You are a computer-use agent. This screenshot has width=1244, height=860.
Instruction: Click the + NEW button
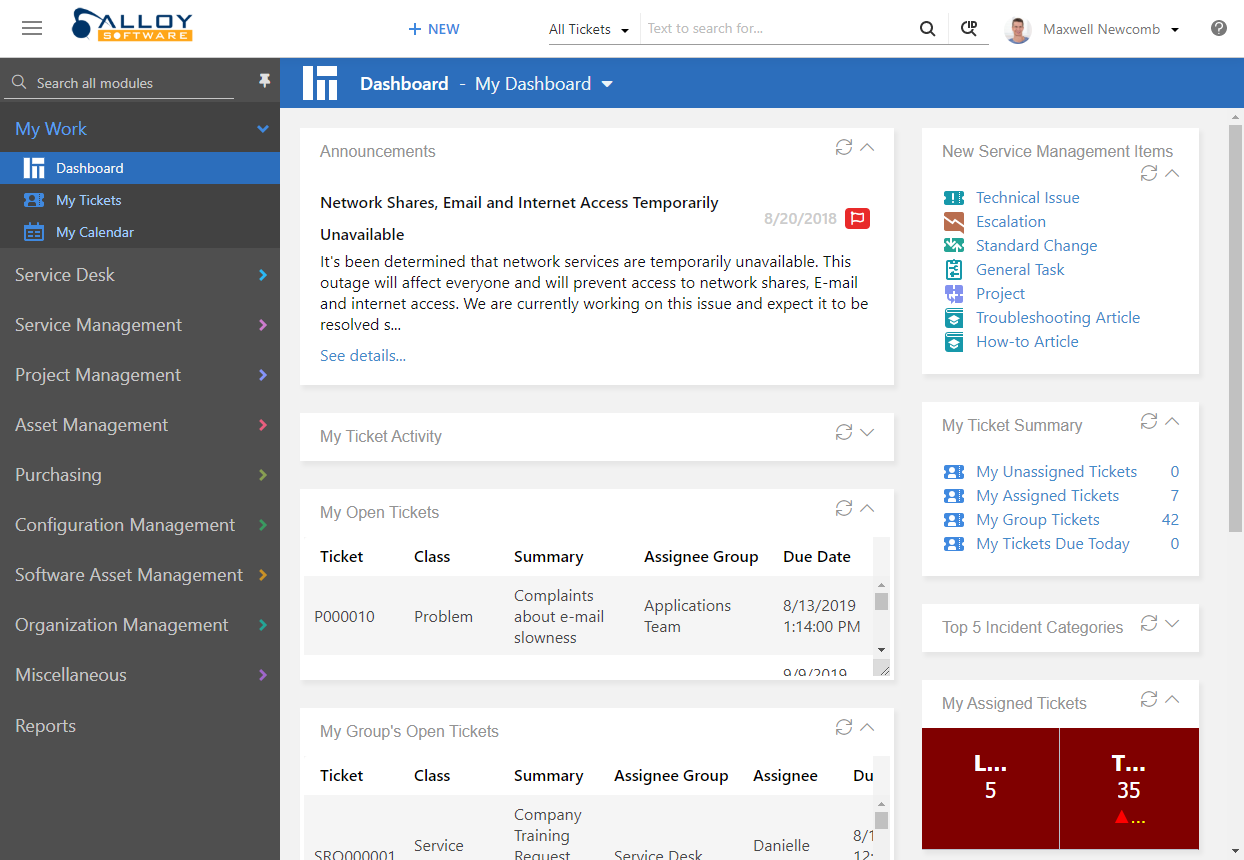pos(434,29)
